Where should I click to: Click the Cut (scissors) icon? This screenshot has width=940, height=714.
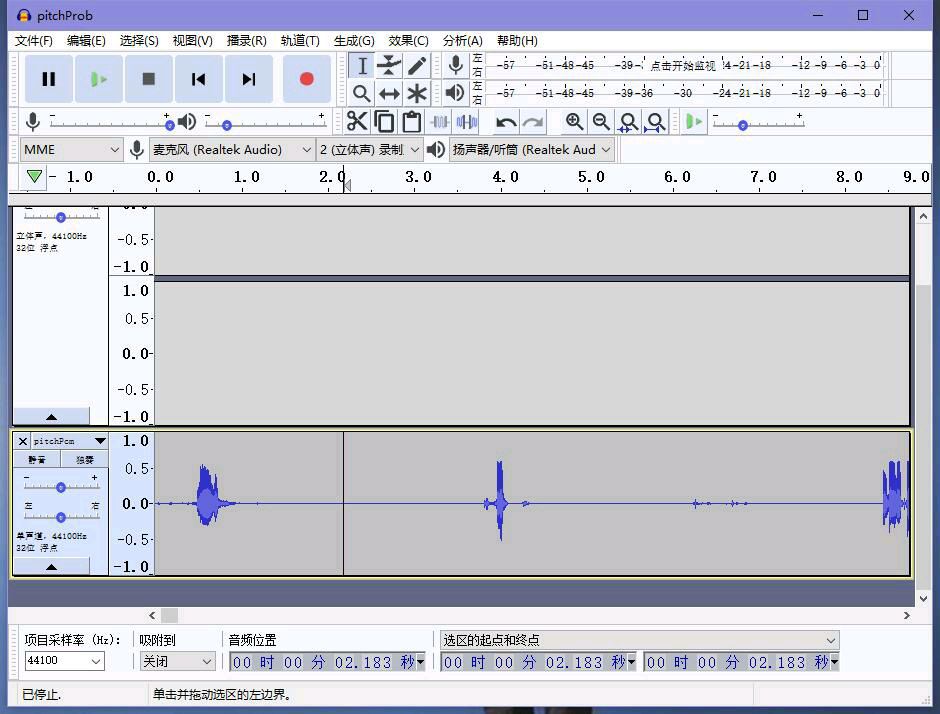(357, 122)
